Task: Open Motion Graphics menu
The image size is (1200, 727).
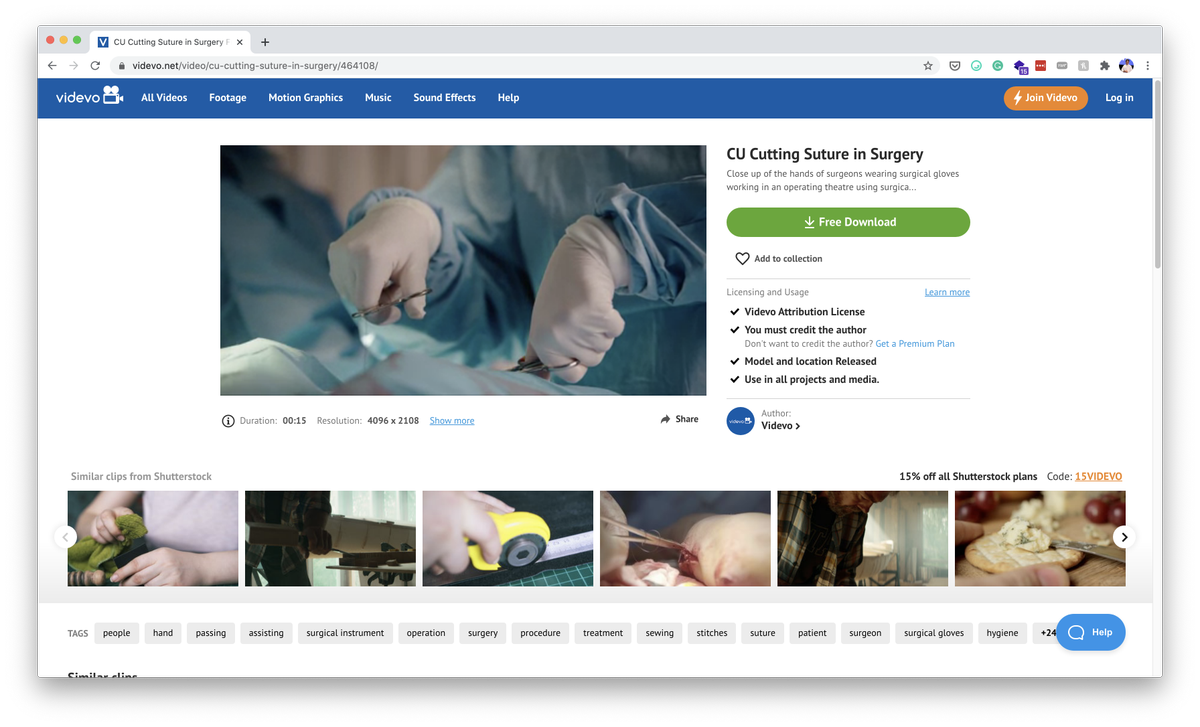Action: [306, 98]
